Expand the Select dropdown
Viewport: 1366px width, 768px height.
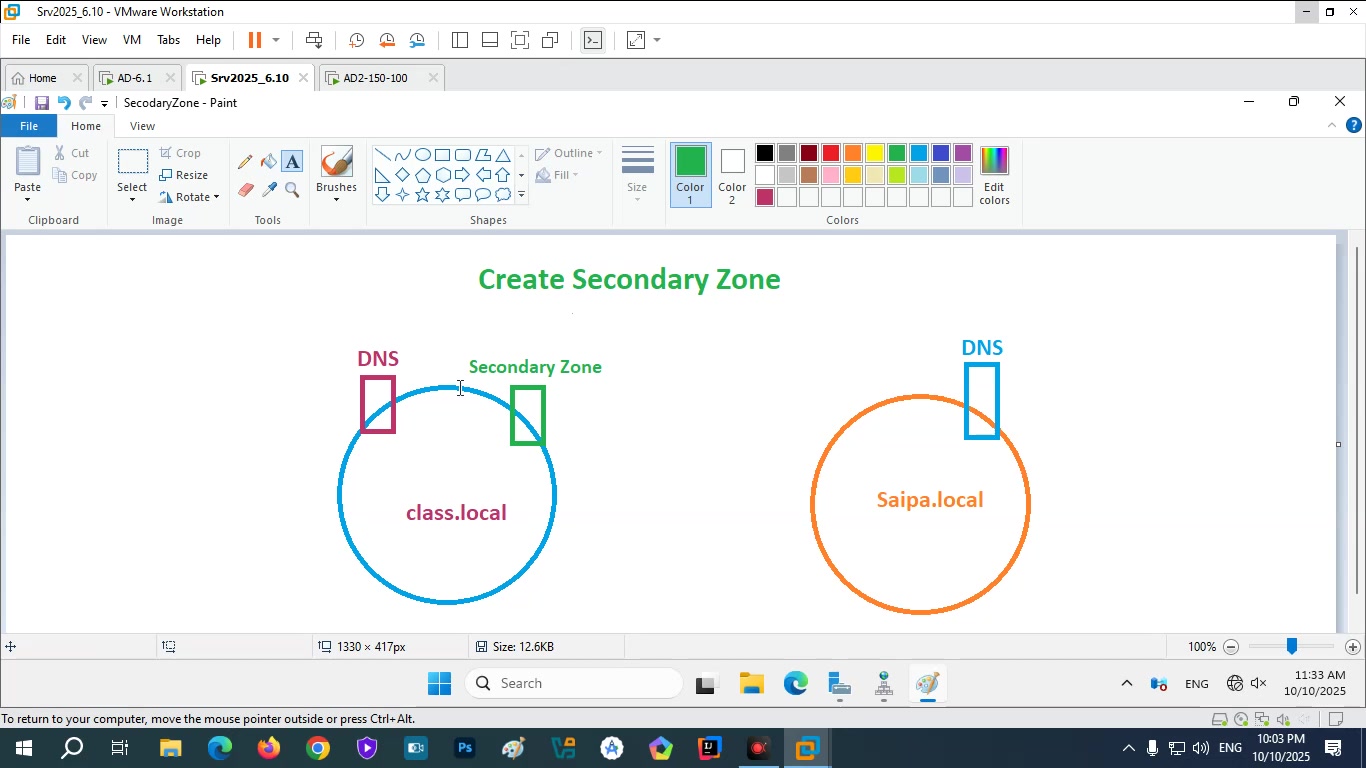click(x=132, y=199)
